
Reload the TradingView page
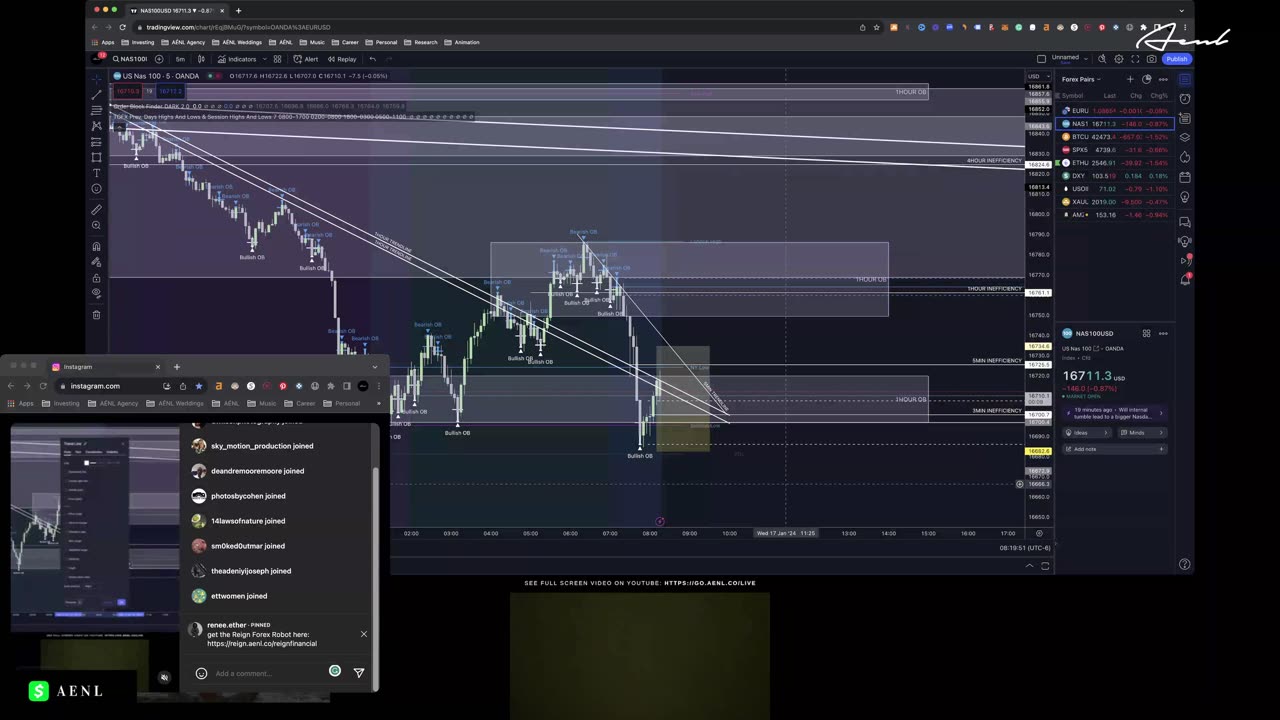(x=123, y=27)
